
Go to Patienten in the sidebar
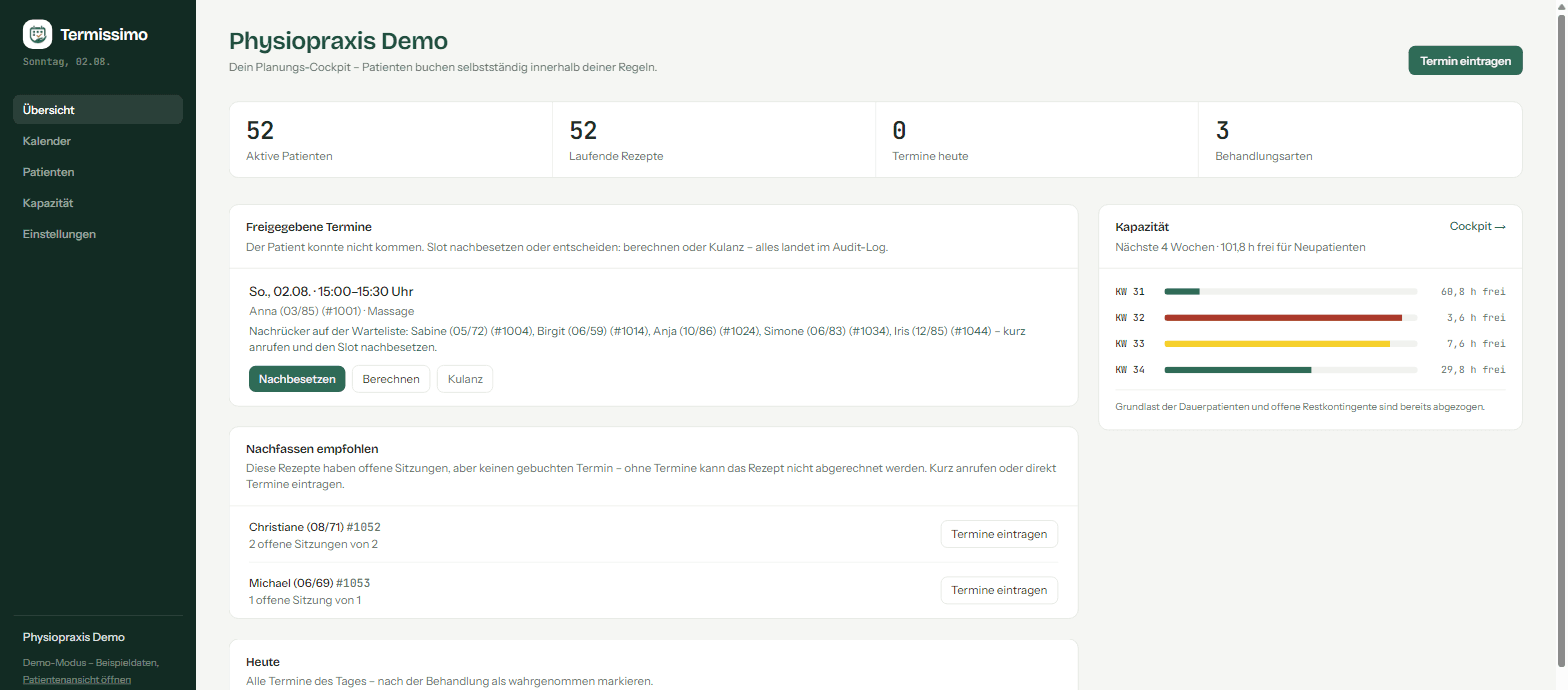[98, 172]
